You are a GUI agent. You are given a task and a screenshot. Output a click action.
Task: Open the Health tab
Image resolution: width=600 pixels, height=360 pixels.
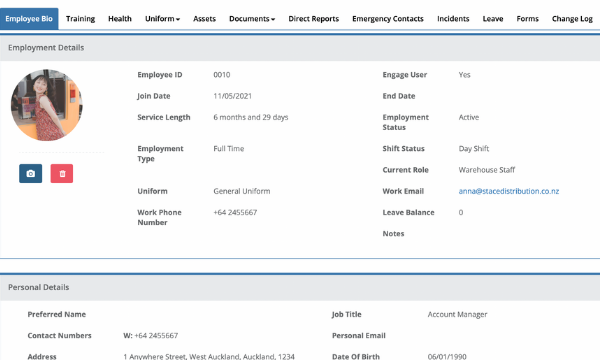click(x=120, y=19)
